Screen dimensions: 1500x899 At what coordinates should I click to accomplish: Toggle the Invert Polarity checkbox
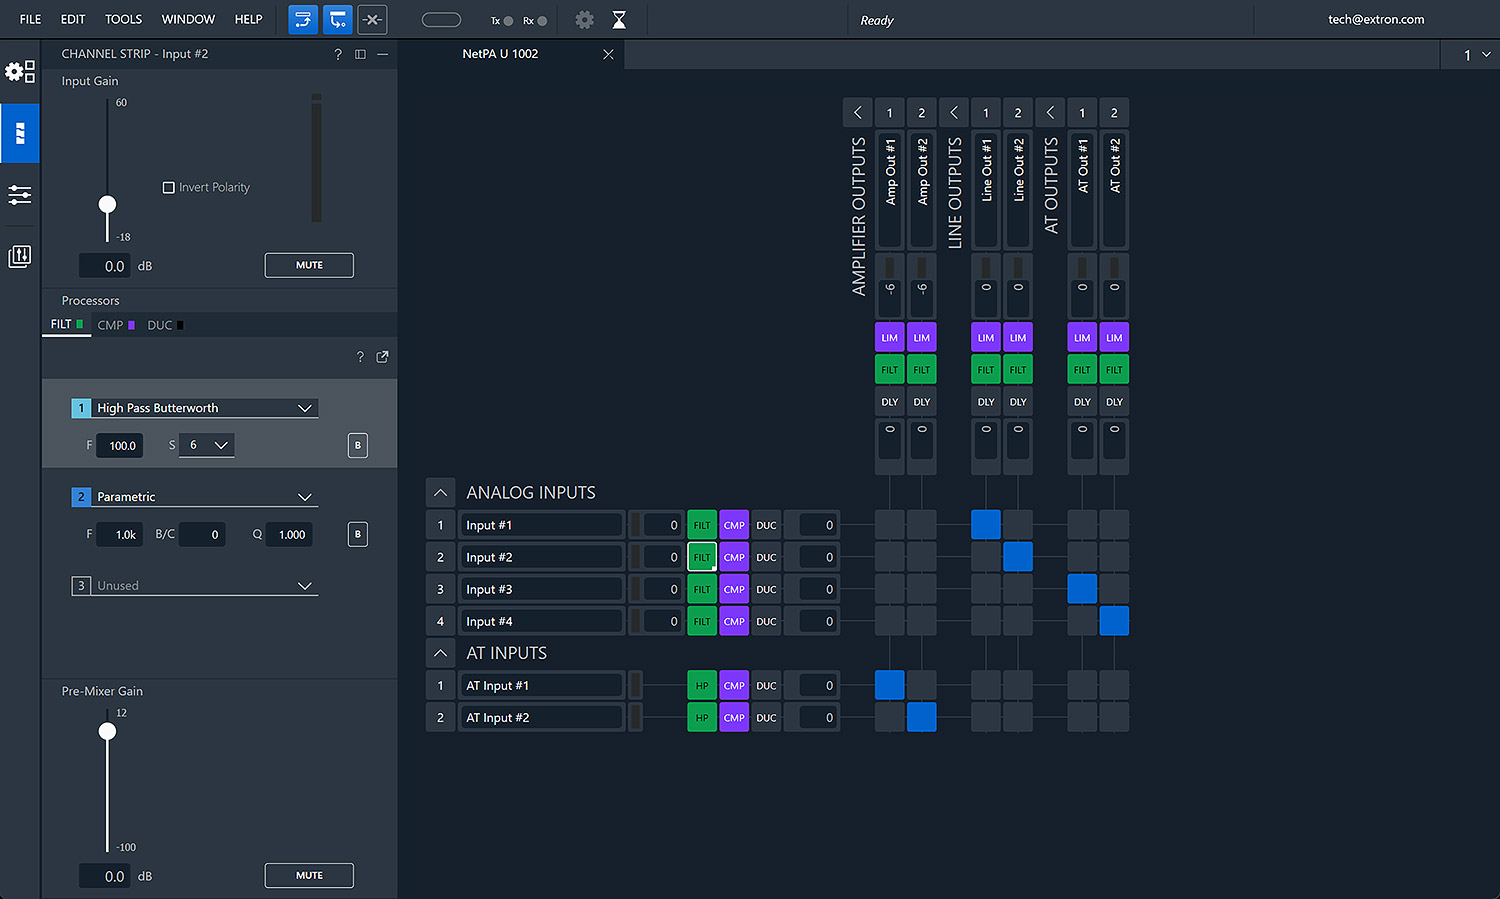click(x=169, y=188)
